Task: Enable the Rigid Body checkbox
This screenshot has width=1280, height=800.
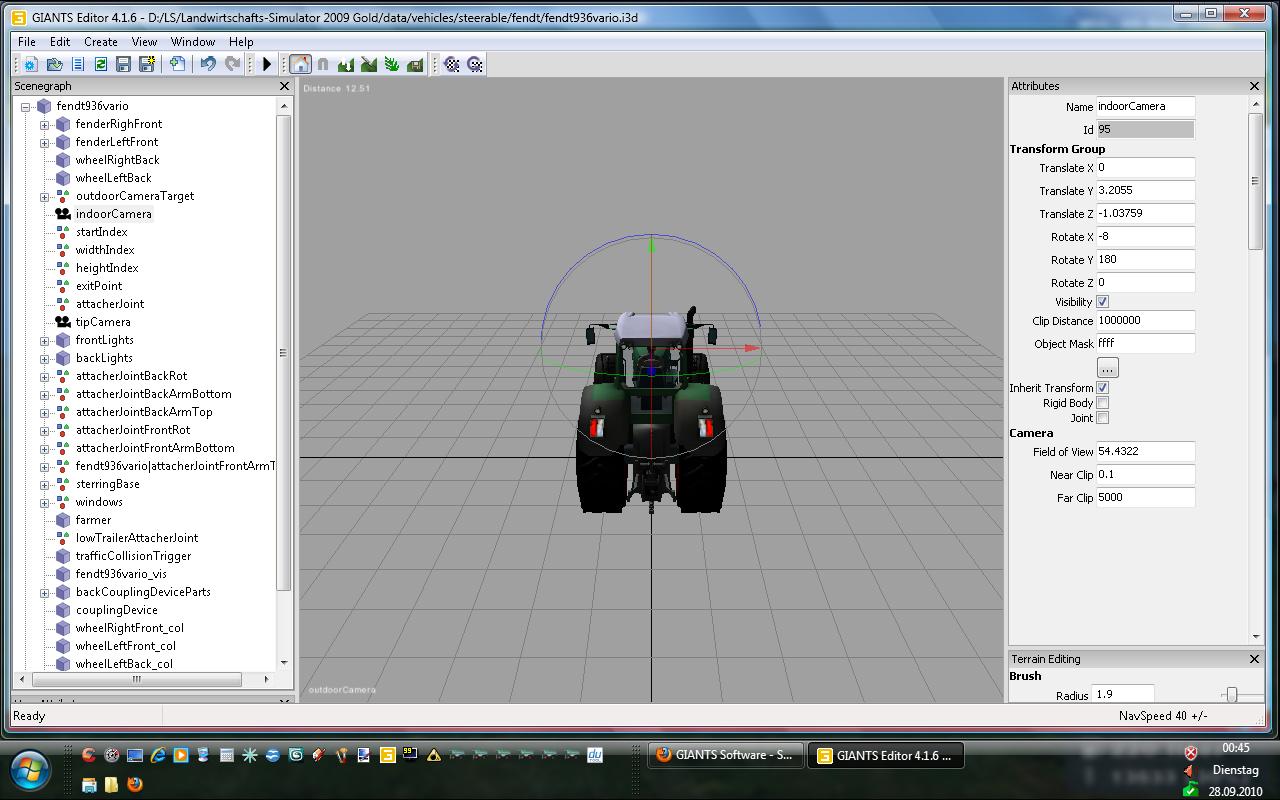Action: pyautogui.click(x=1102, y=403)
